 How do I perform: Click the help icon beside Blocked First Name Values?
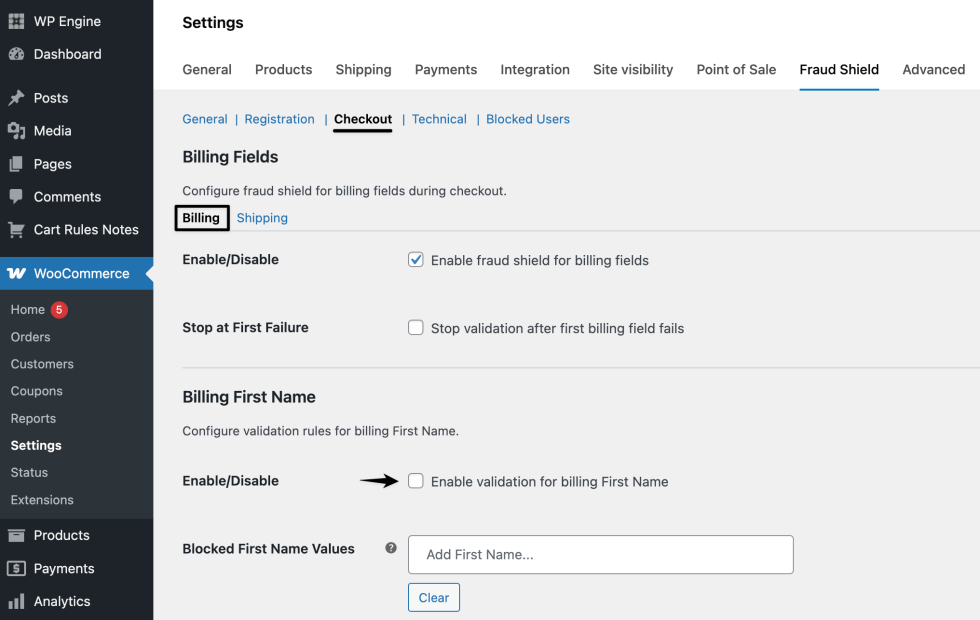[389, 548]
